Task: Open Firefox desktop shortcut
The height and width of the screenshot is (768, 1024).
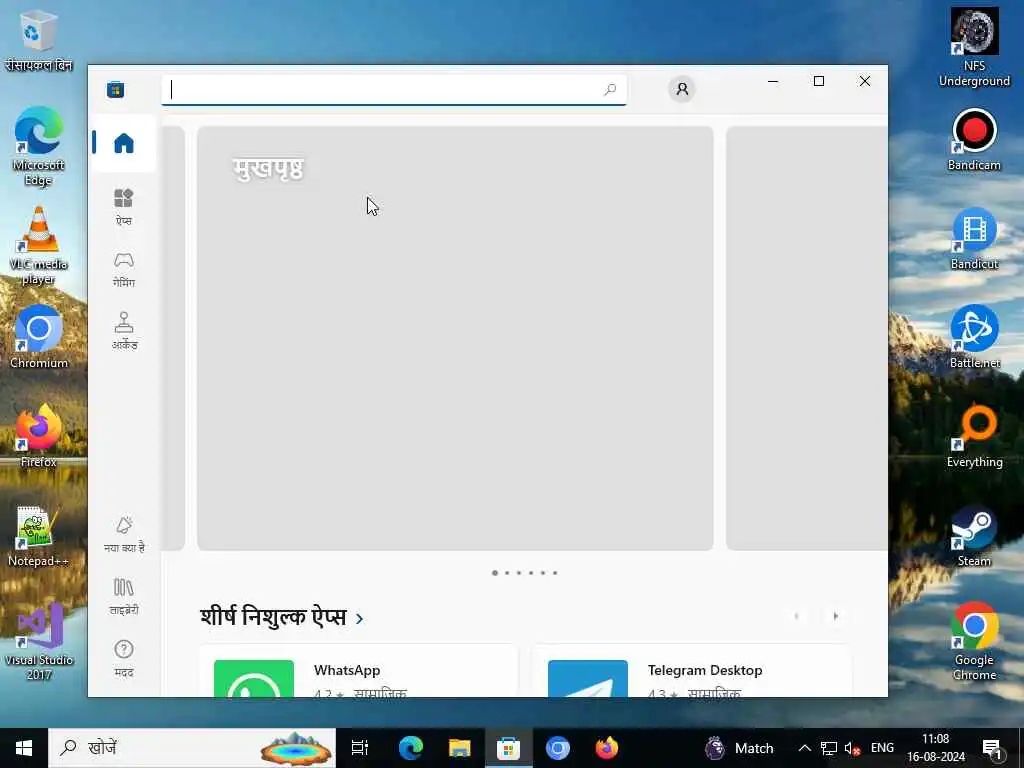Action: pos(39,436)
